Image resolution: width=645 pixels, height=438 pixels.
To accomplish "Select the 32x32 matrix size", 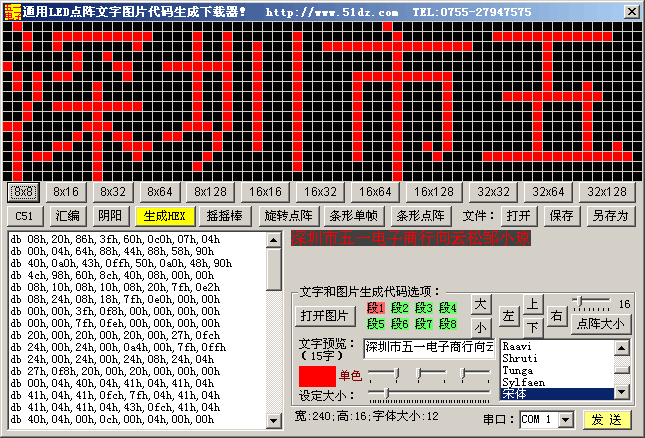I will tap(494, 191).
